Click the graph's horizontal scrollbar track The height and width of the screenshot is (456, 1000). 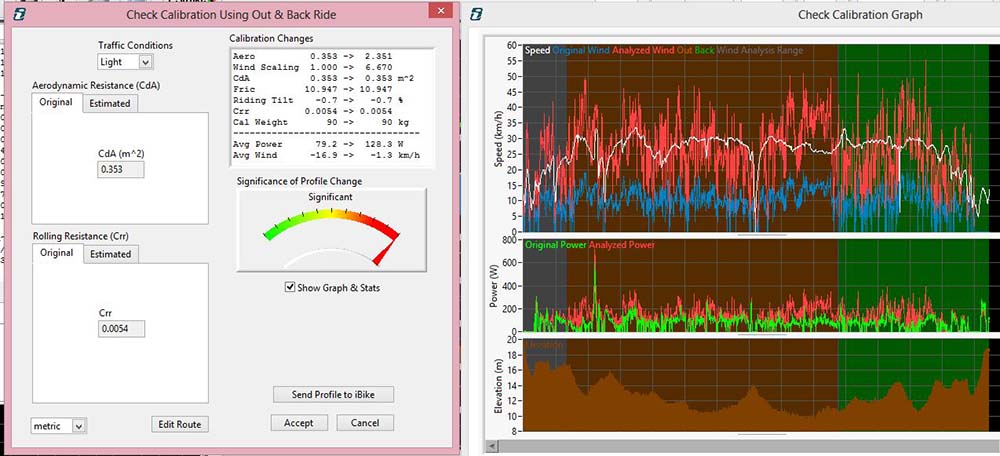click(x=740, y=446)
